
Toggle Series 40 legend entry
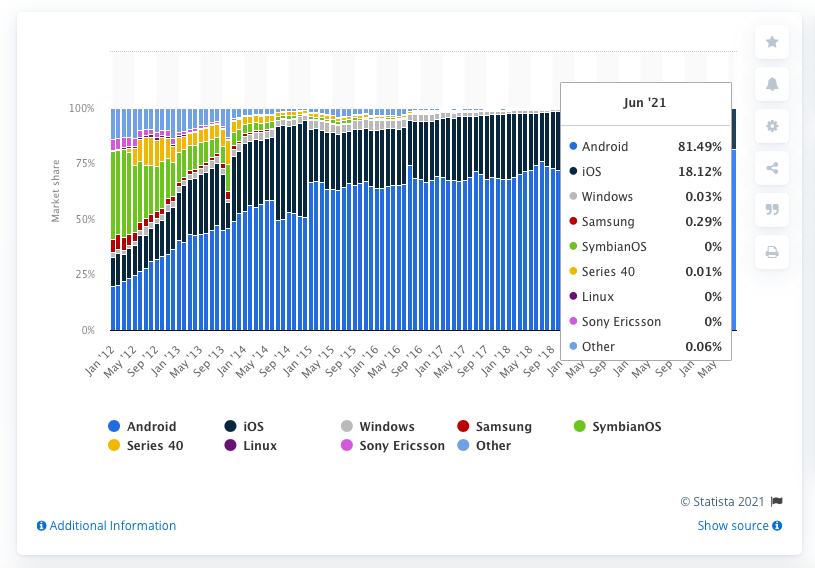click(x=154, y=446)
